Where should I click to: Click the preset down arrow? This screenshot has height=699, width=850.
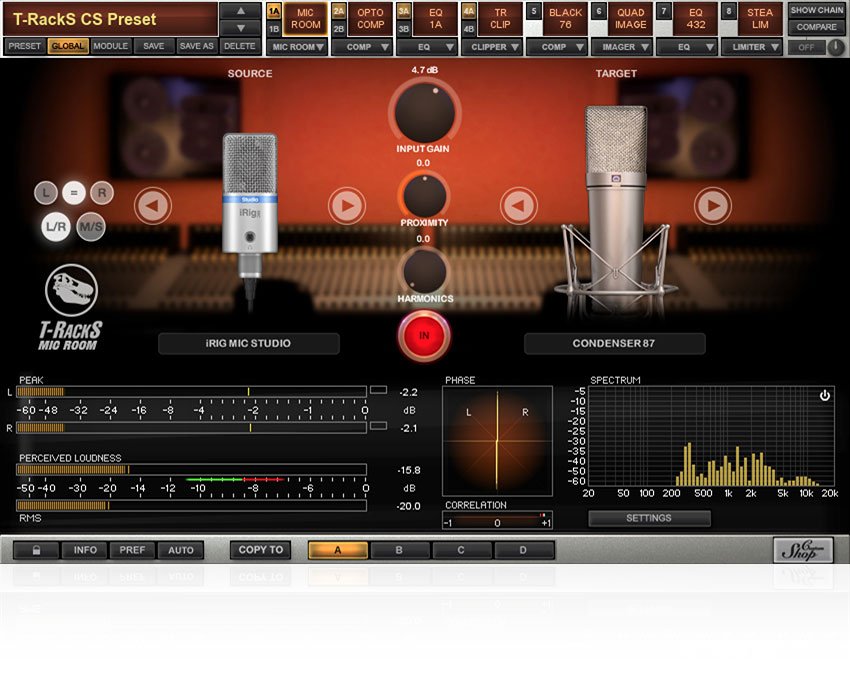(241, 28)
